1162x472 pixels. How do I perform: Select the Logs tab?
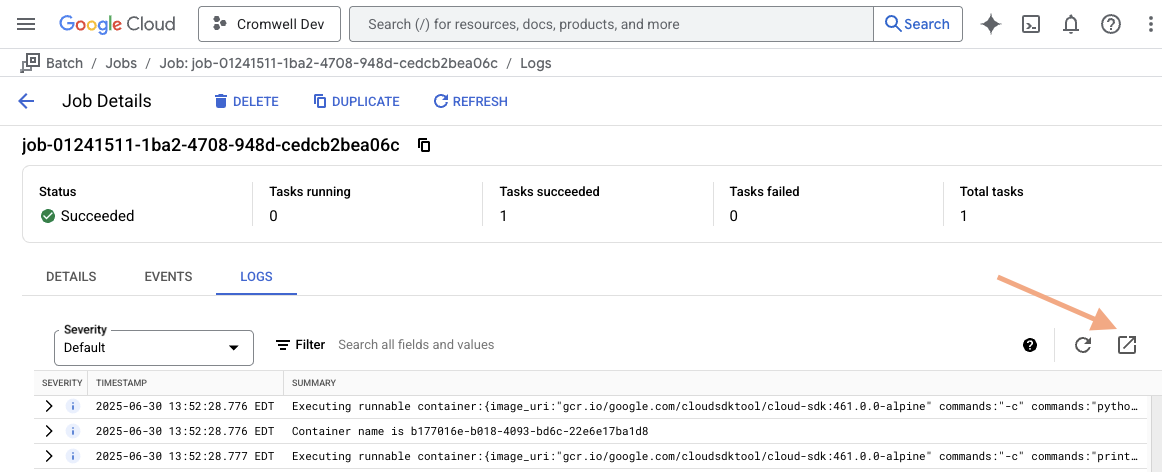pos(256,276)
